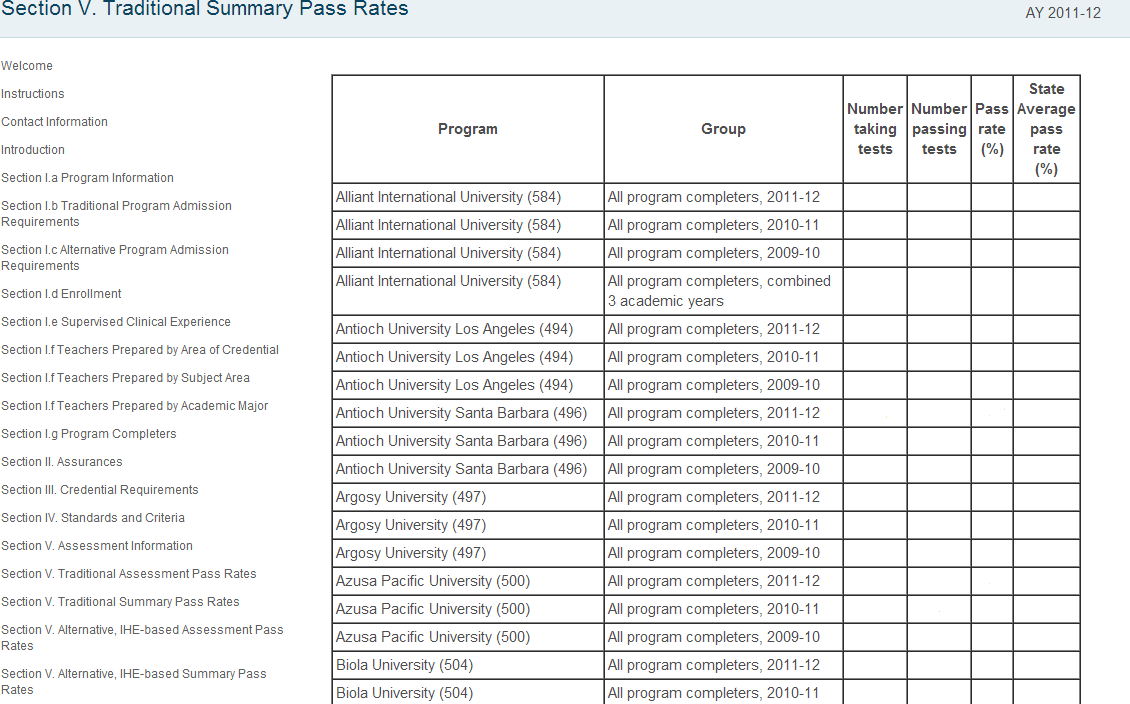Viewport: 1130px width, 704px height.
Task: Open Alternative, IHE-based Assessment Pass Rates
Action: [x=142, y=638]
